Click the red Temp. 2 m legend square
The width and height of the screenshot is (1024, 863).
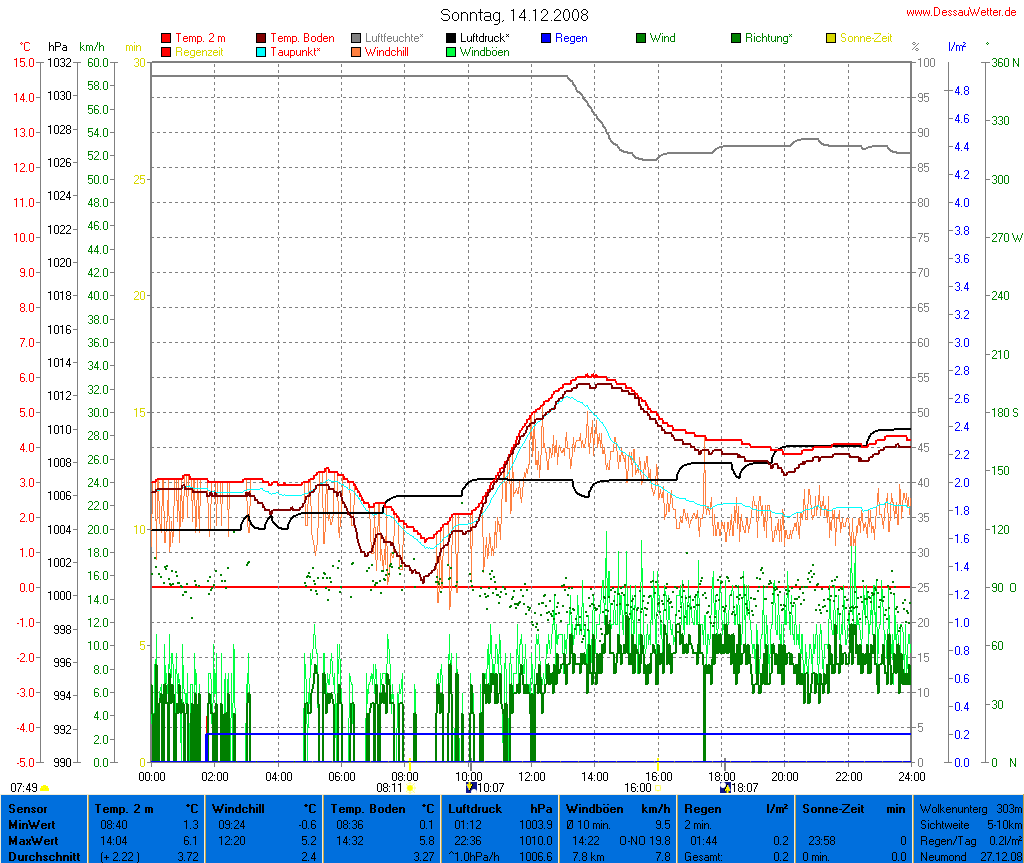click(166, 38)
